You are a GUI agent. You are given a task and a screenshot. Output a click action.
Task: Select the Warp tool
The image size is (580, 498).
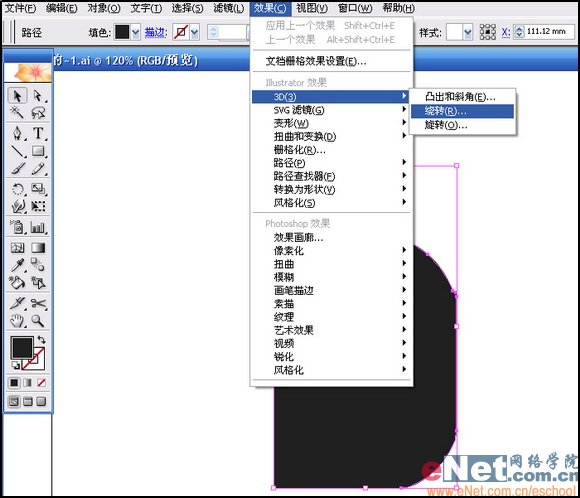pos(17,206)
